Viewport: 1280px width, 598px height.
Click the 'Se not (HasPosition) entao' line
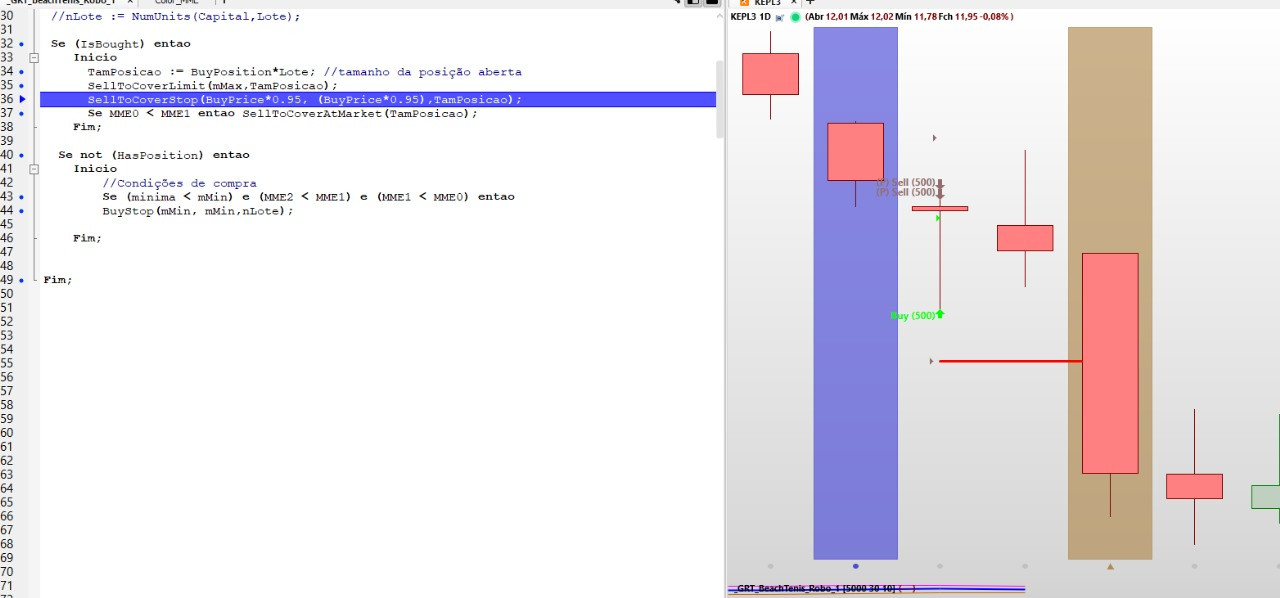154,155
